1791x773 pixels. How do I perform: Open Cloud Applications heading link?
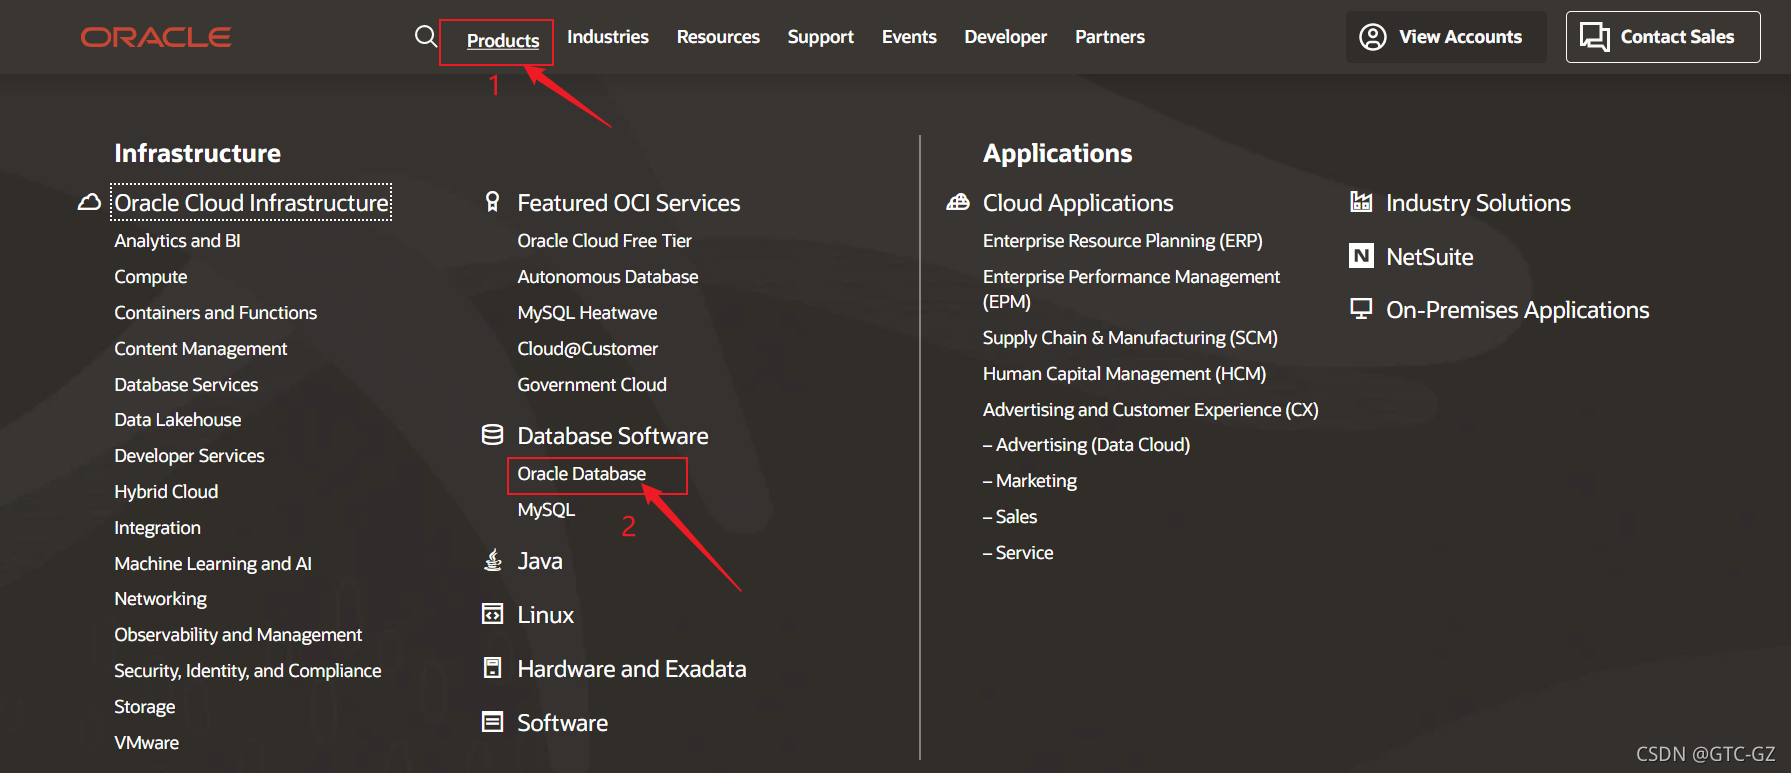click(x=1078, y=203)
